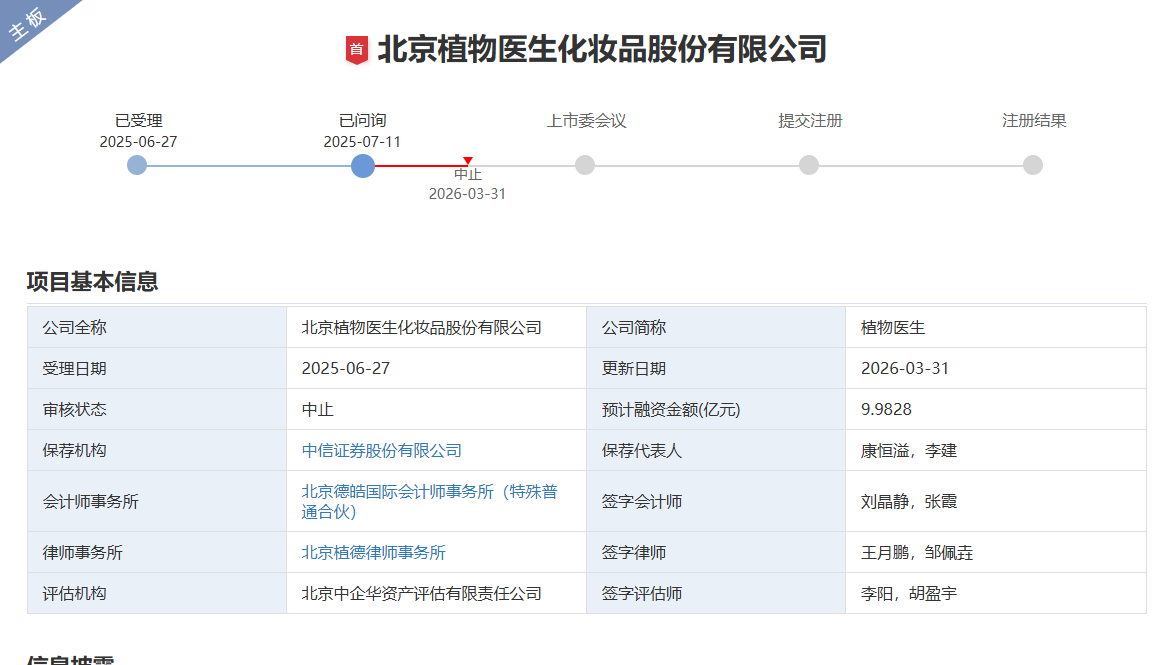Open the 北京植德律师事务所 link
Viewport: 1161px width, 665px height.
(x=373, y=552)
